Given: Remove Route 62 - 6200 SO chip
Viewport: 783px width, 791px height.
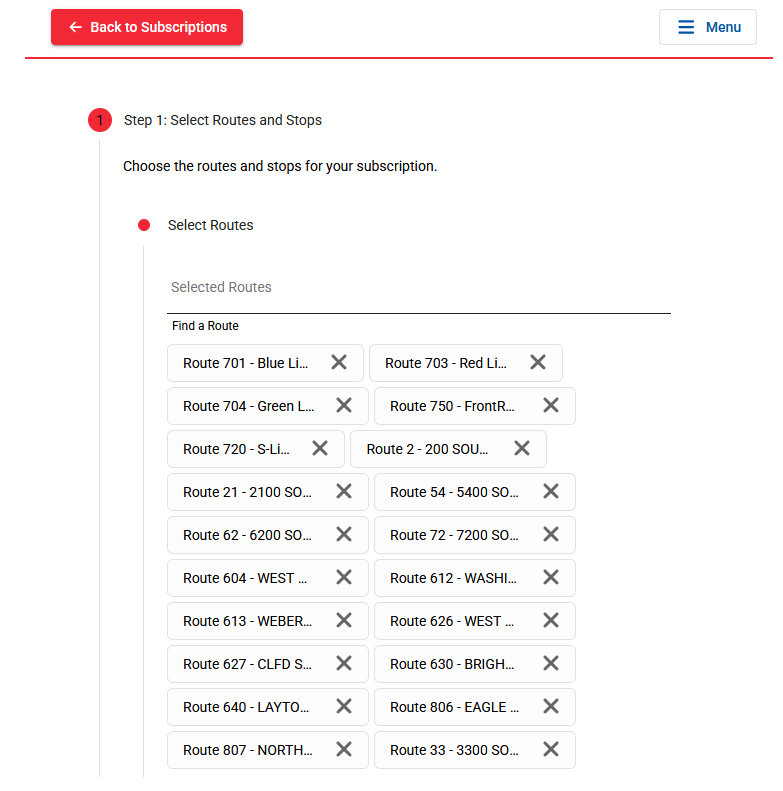Looking at the screenshot, I should coord(344,534).
